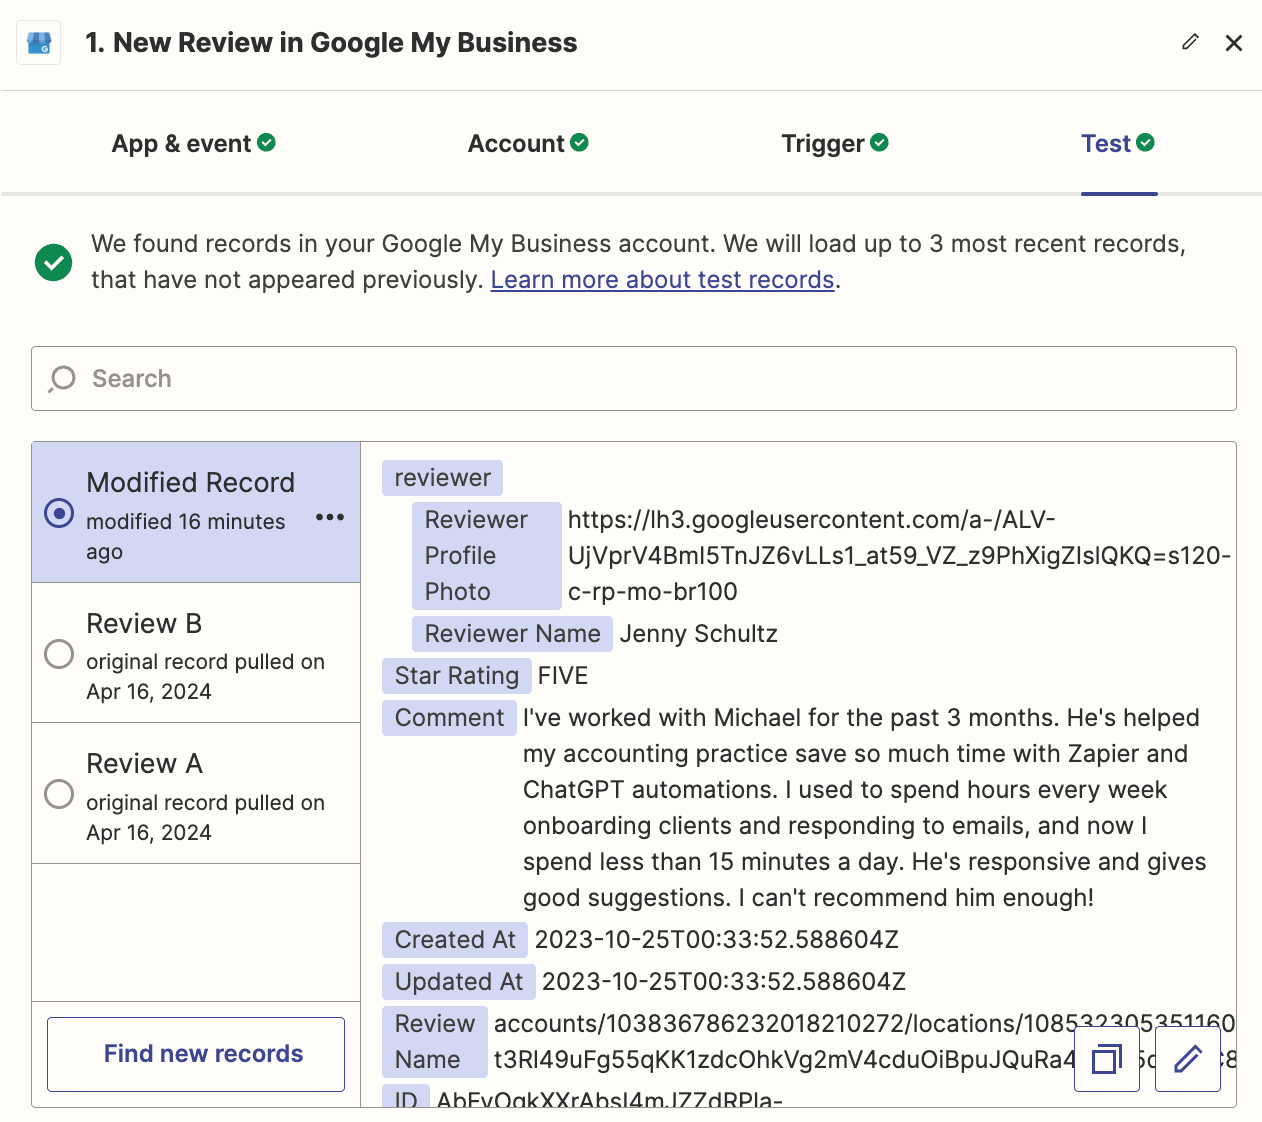Click the green check beside Trigger

(x=879, y=142)
